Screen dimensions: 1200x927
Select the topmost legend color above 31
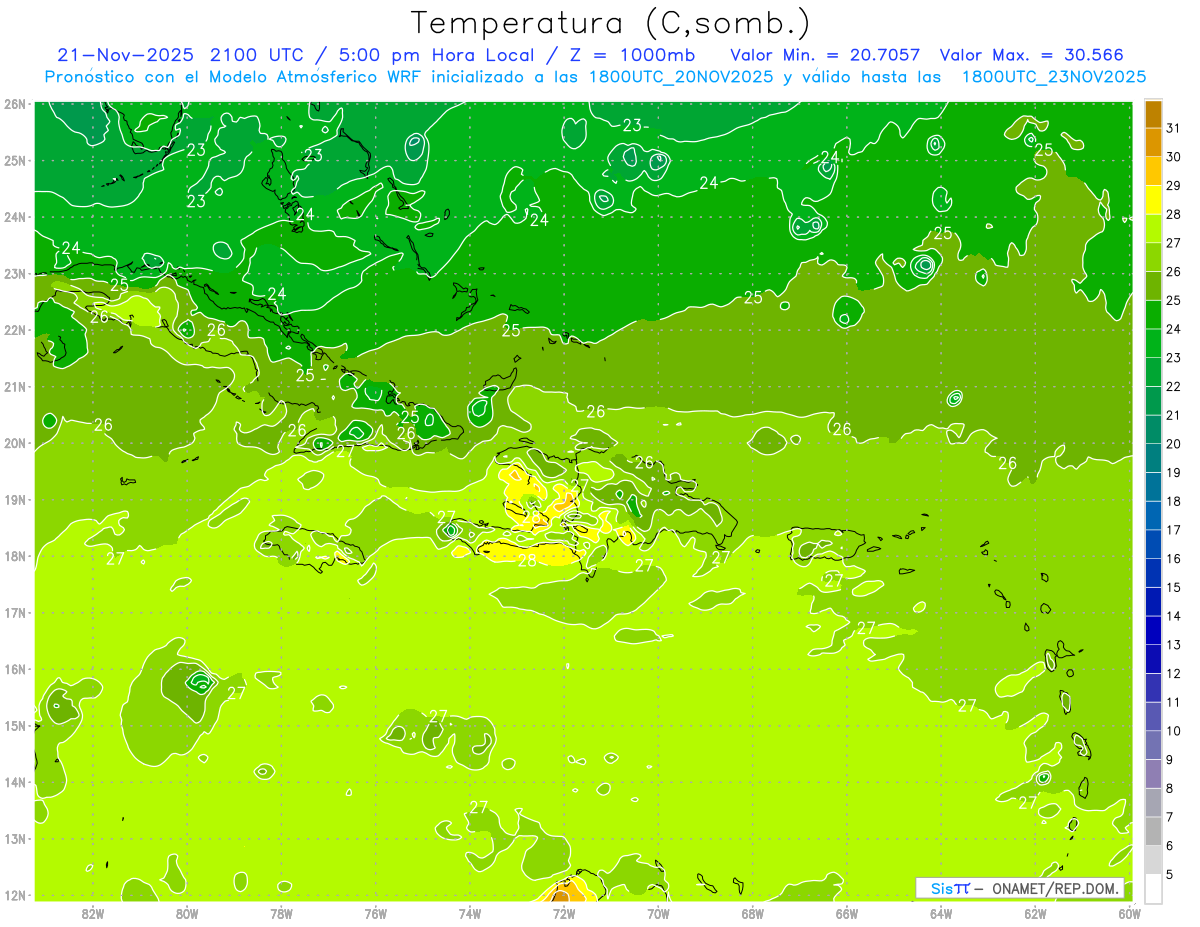click(1153, 114)
